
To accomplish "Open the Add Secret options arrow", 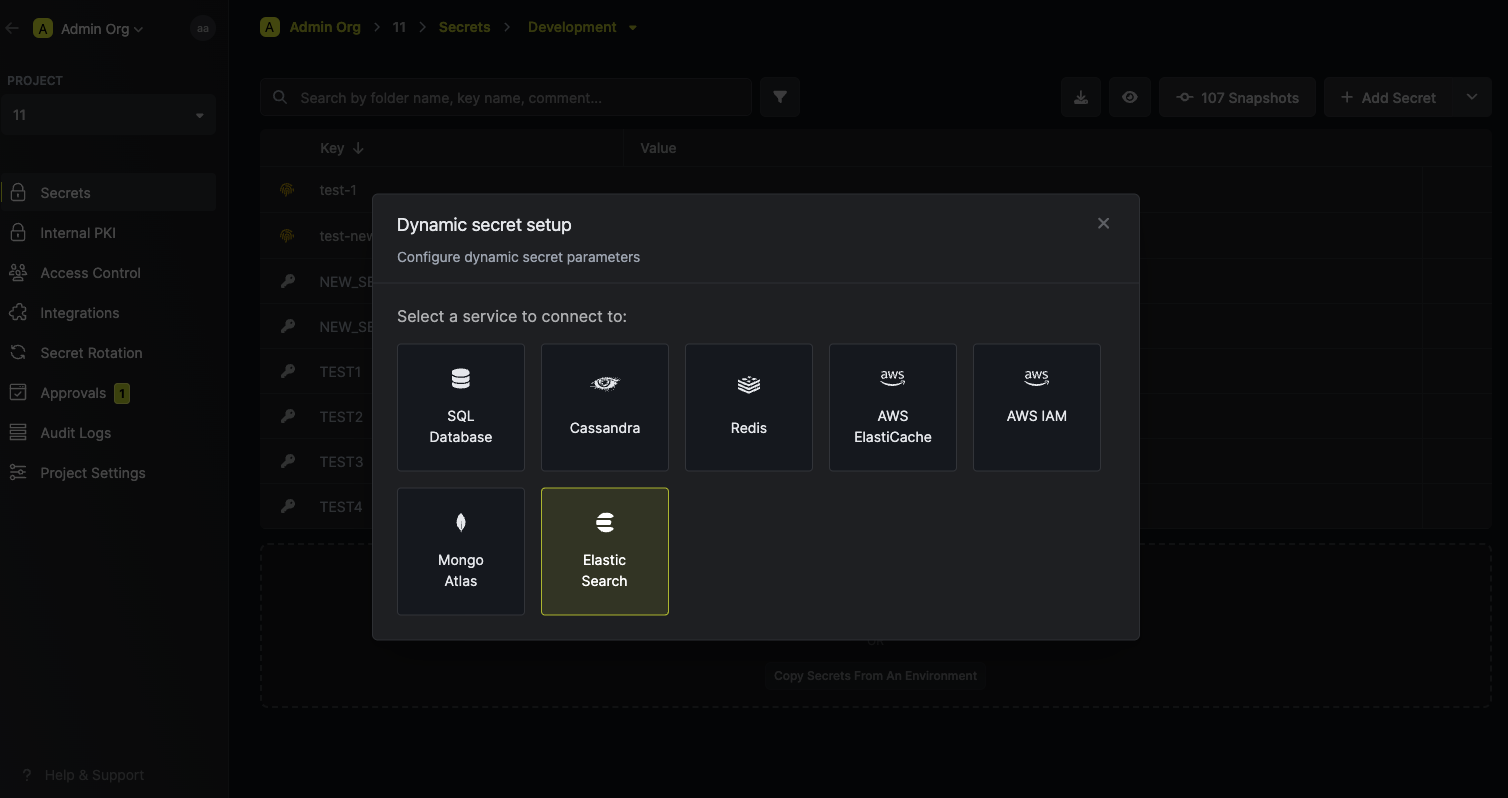I will [x=1472, y=97].
